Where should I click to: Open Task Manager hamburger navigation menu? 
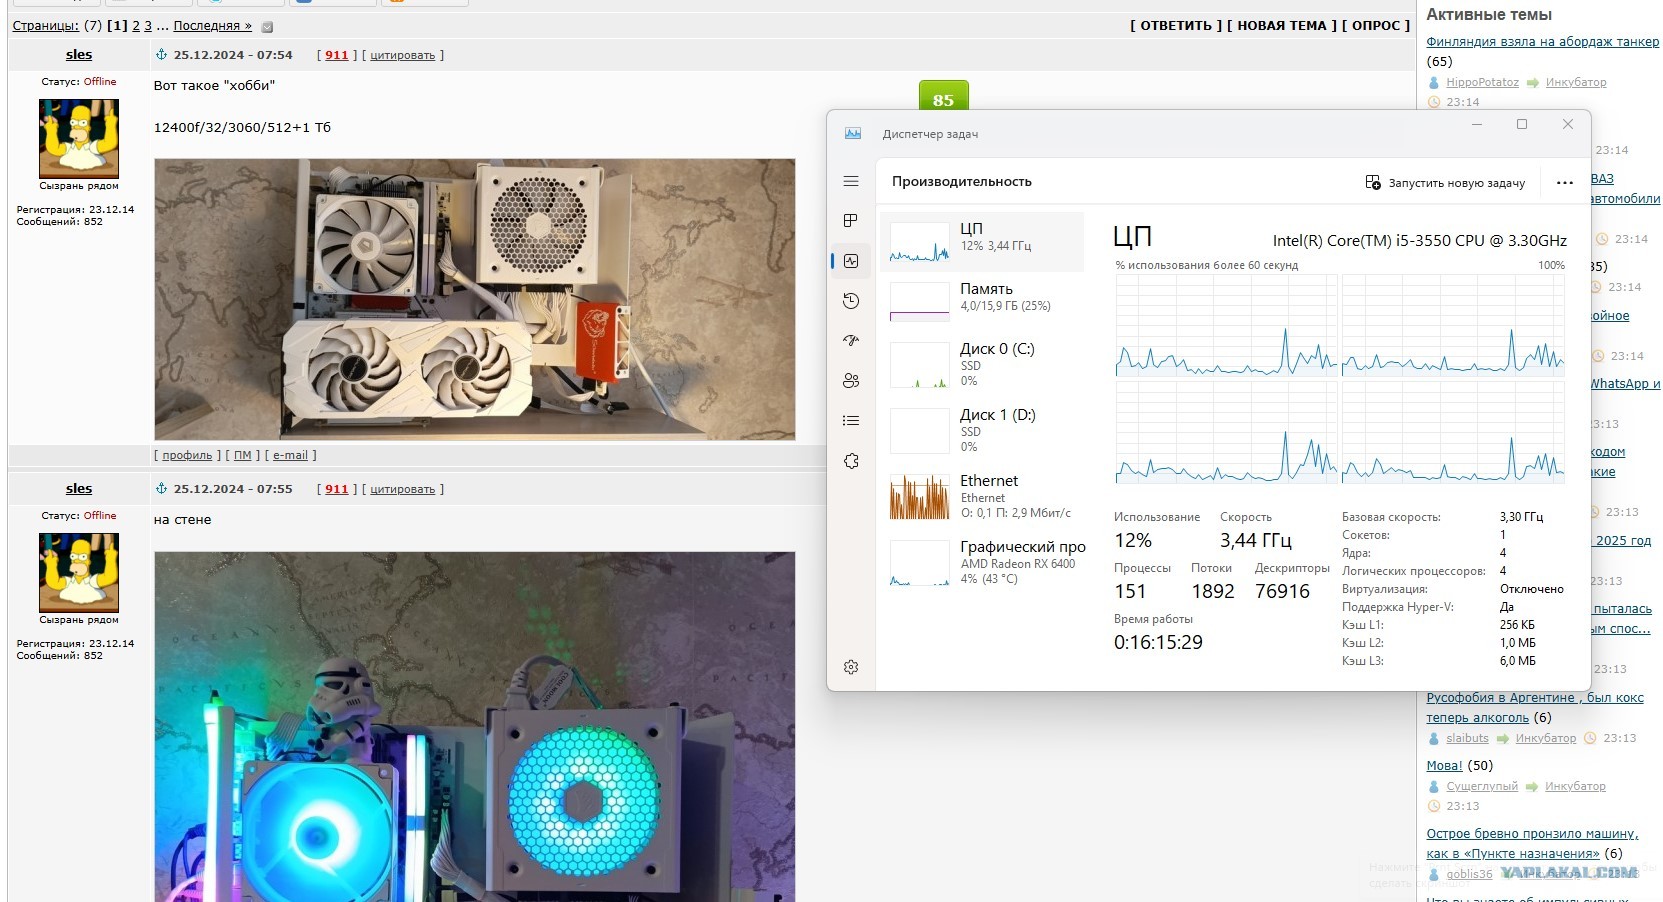pos(851,181)
